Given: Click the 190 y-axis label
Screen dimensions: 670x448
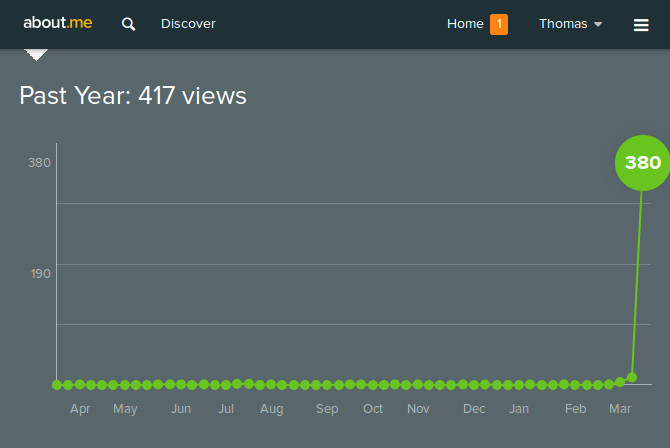Looking at the screenshot, I should [x=41, y=274].
